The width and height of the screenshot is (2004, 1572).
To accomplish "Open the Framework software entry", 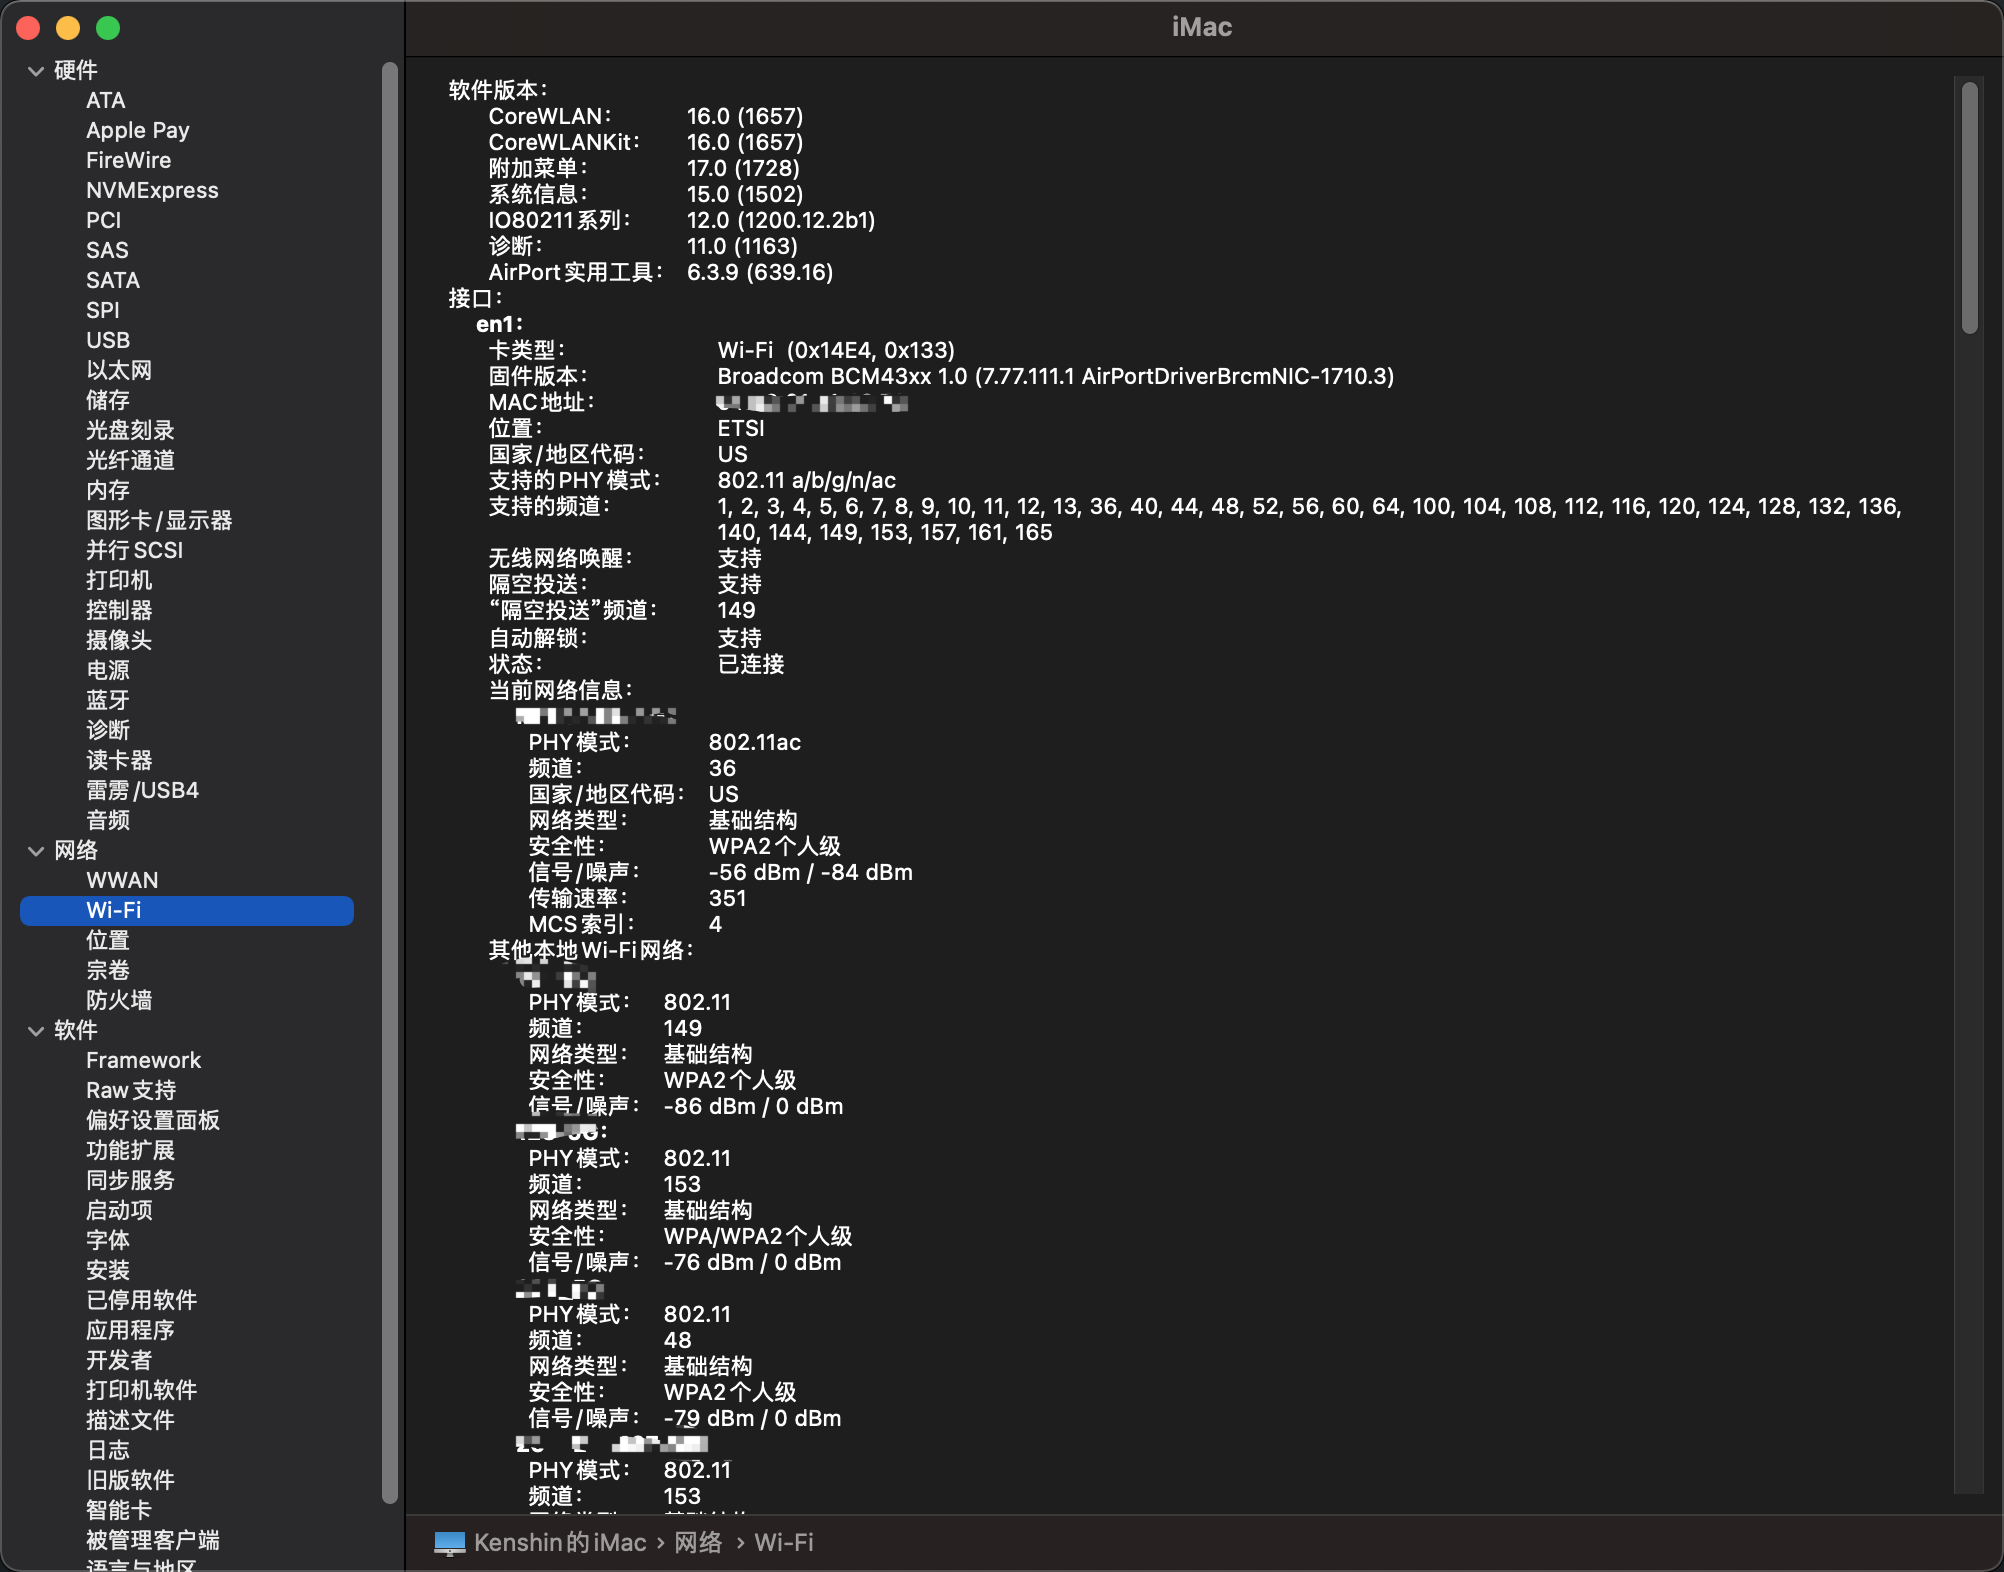I will click(143, 1060).
